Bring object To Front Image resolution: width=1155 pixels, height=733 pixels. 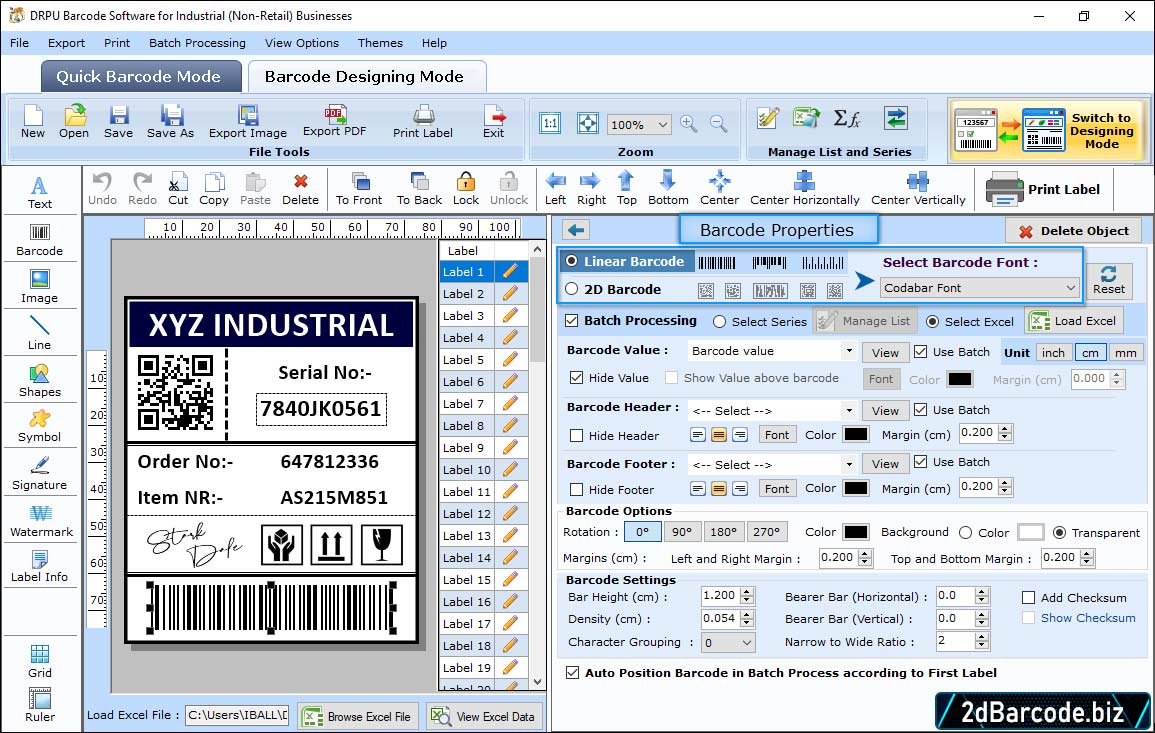359,189
